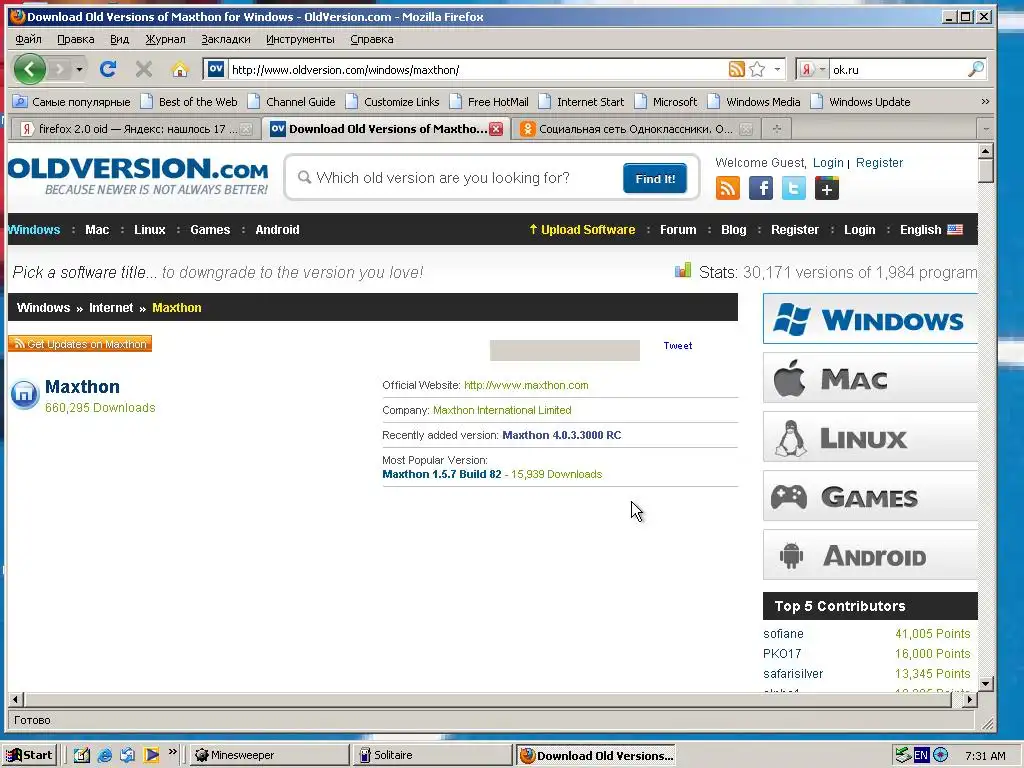Screen dimensions: 1024x768
Task: Open the Вид menu
Action: tap(120, 39)
